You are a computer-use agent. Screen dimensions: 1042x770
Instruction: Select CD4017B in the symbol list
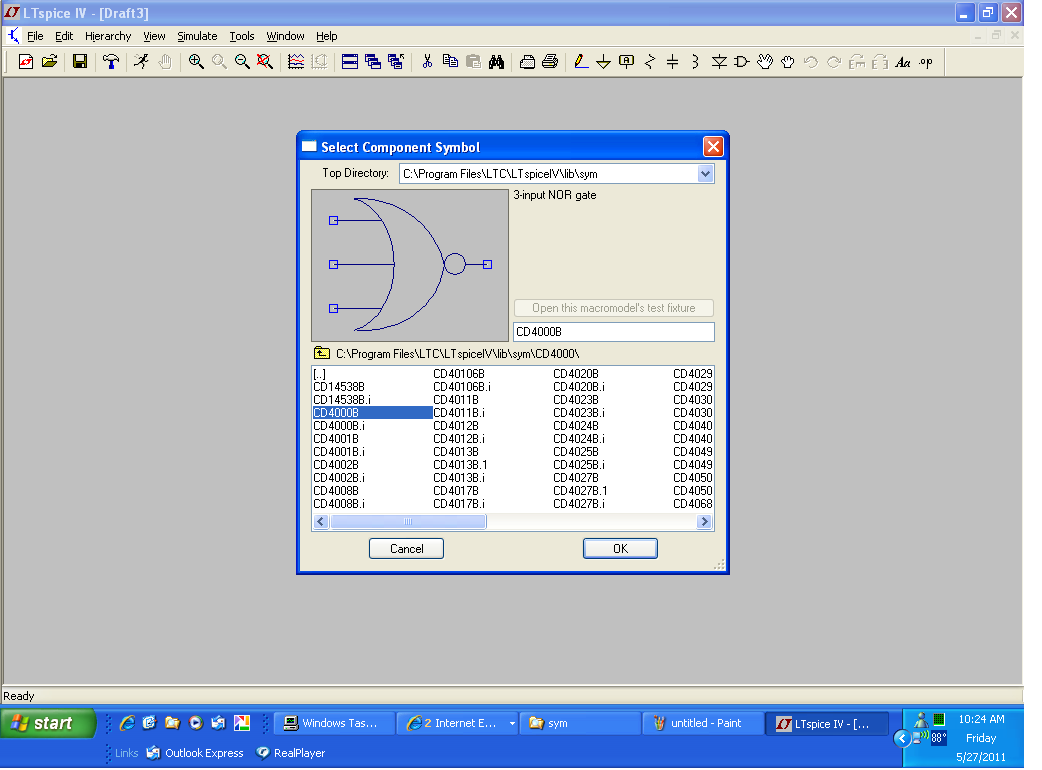tap(456, 491)
